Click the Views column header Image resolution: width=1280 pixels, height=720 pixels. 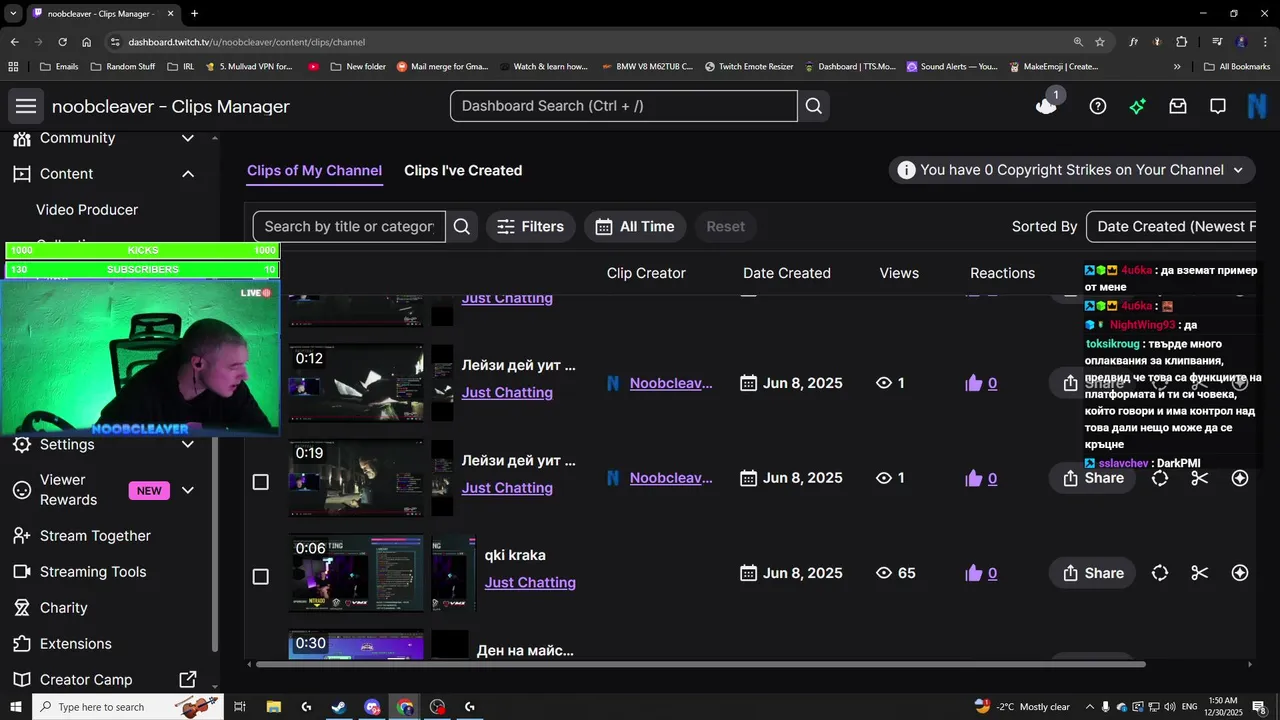pos(899,273)
